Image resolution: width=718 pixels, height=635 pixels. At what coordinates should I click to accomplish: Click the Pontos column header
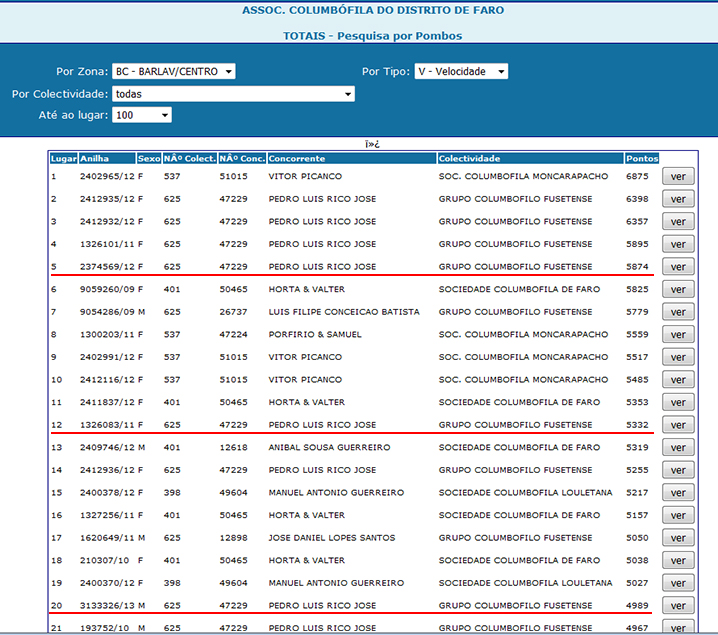(x=641, y=158)
